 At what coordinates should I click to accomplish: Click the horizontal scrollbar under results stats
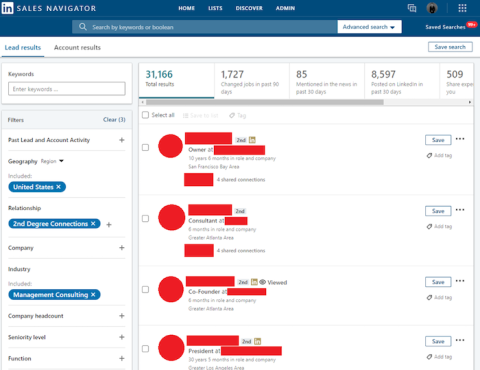(x=265, y=102)
